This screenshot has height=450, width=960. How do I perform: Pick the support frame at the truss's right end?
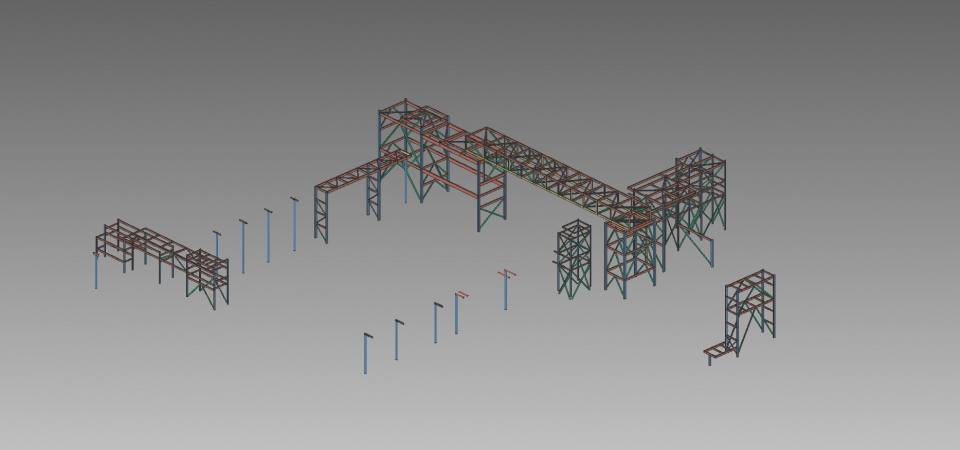pos(628,255)
